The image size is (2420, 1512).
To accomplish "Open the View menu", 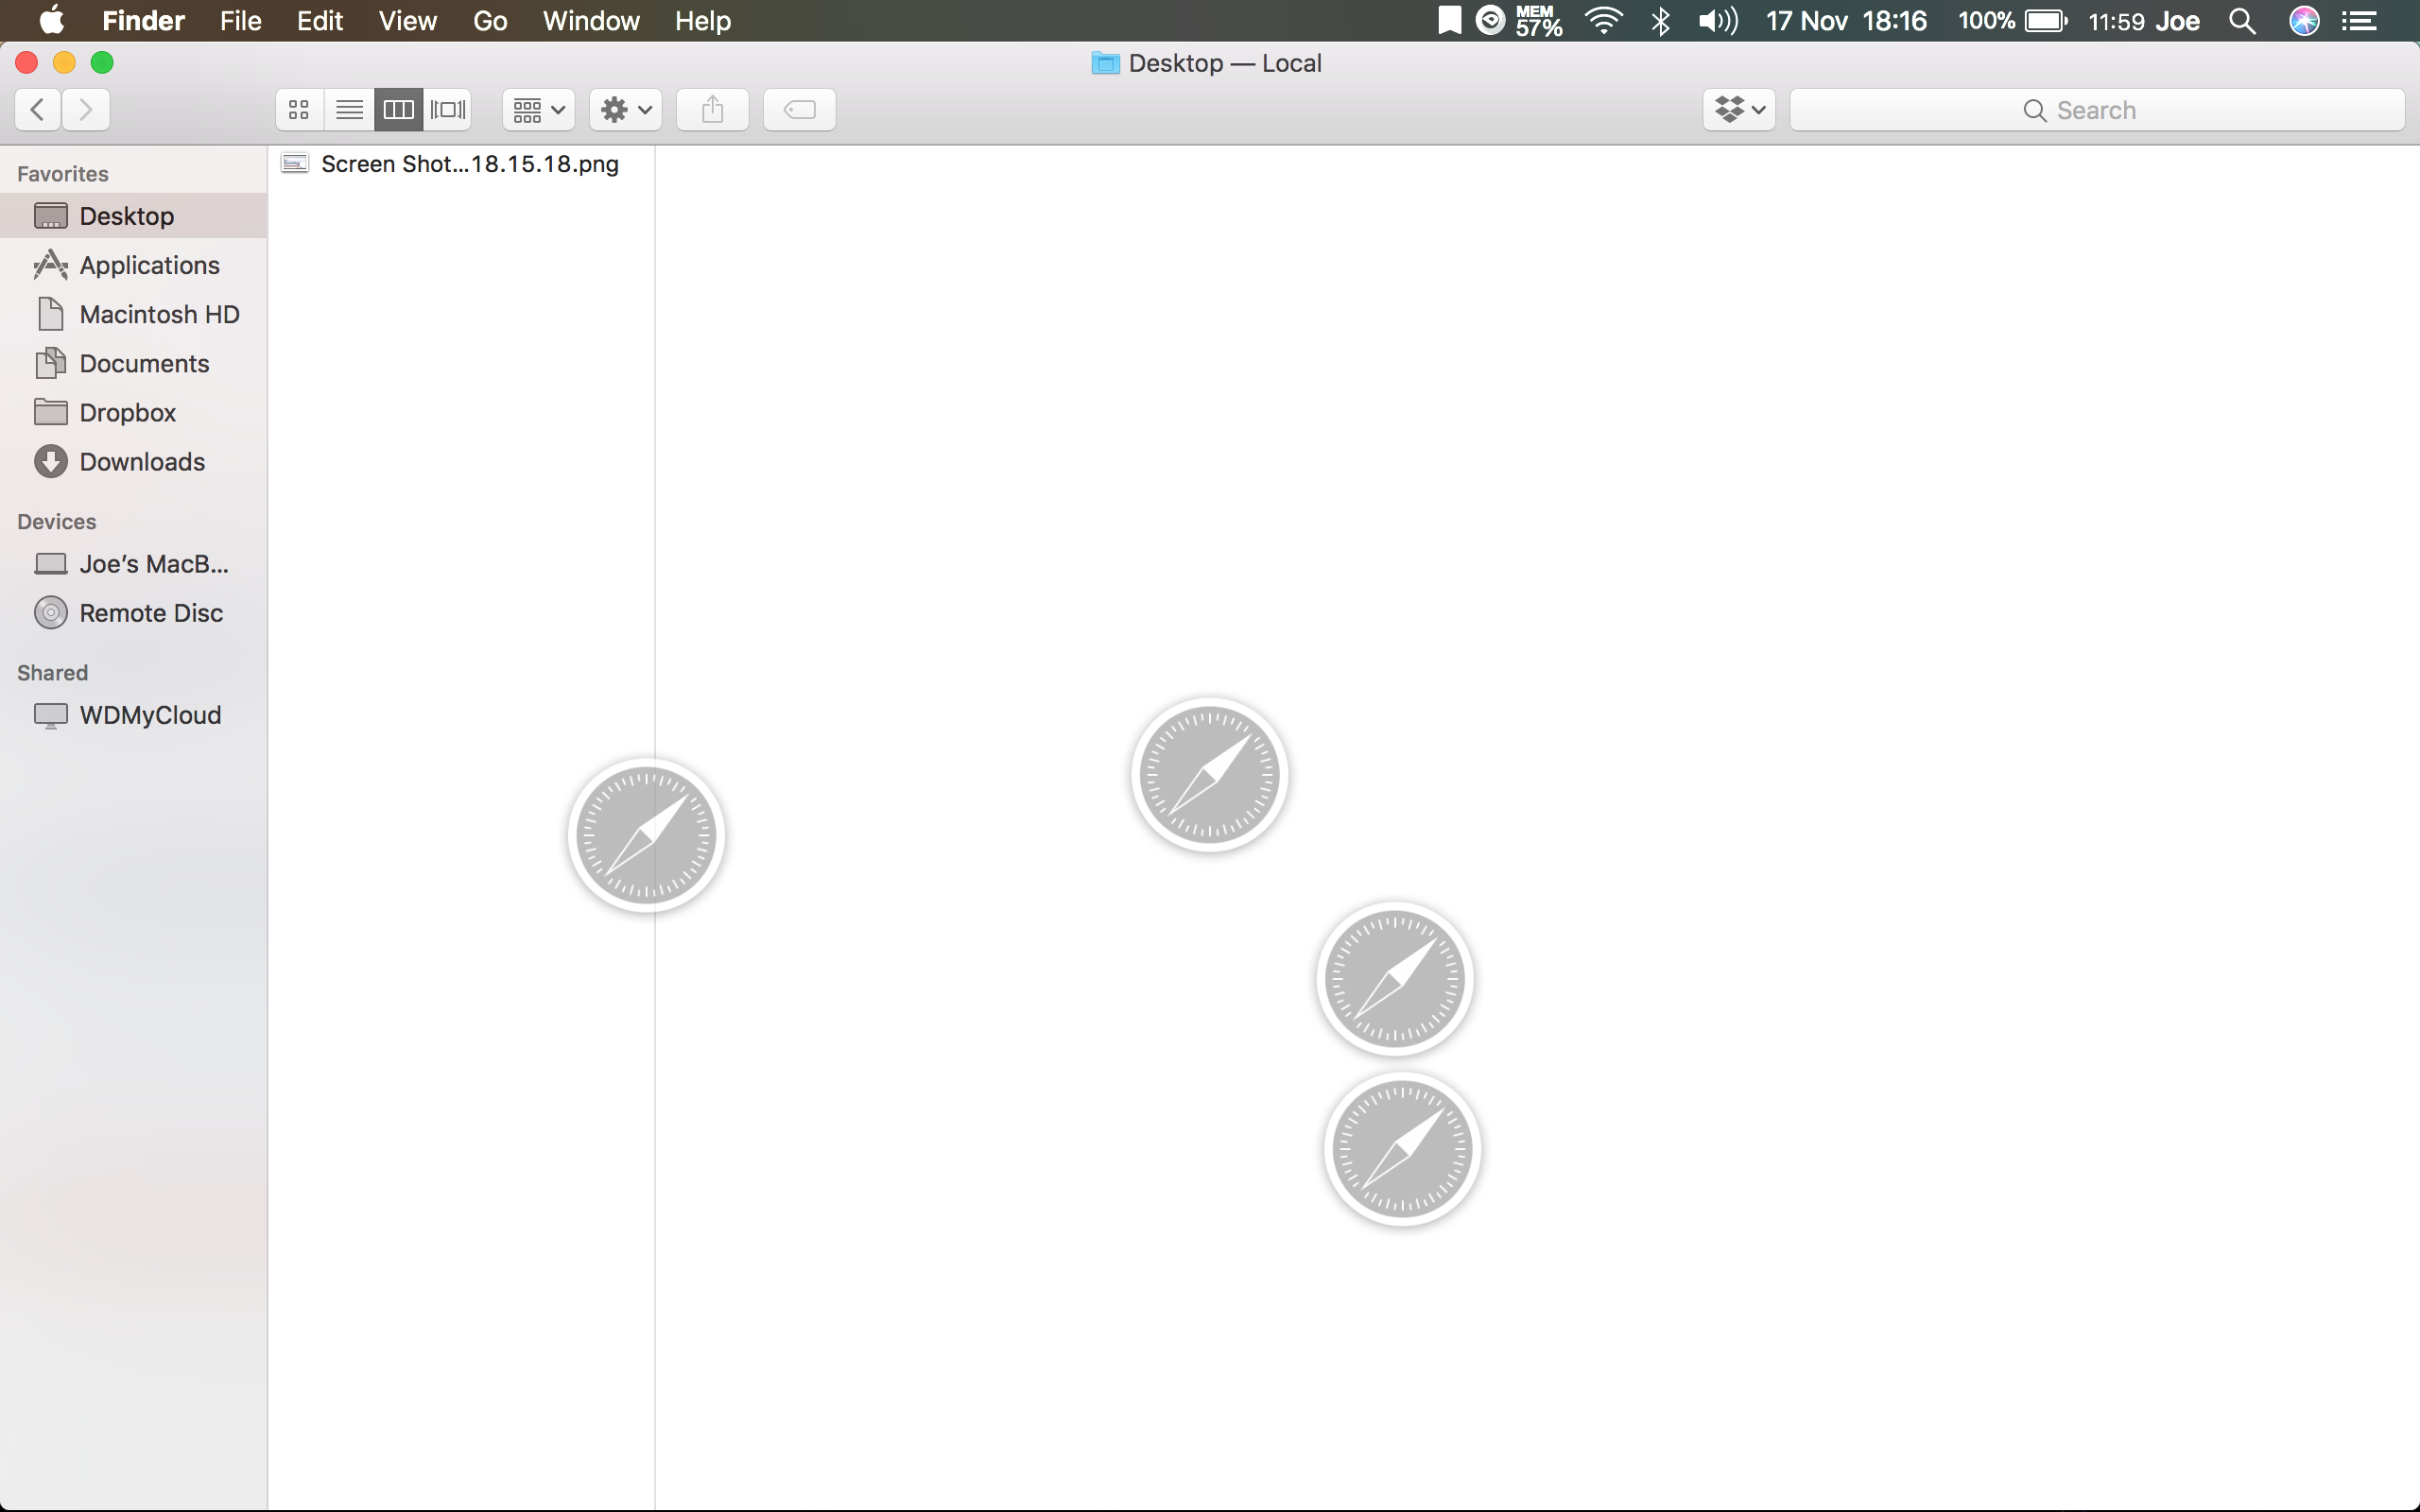I will click(407, 21).
